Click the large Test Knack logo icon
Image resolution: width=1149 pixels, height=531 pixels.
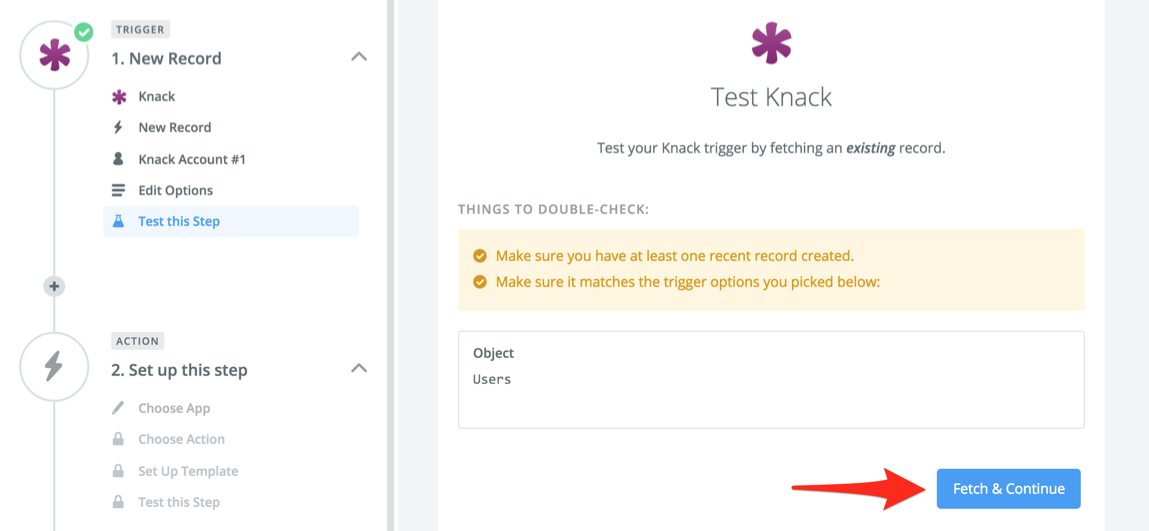[771, 44]
